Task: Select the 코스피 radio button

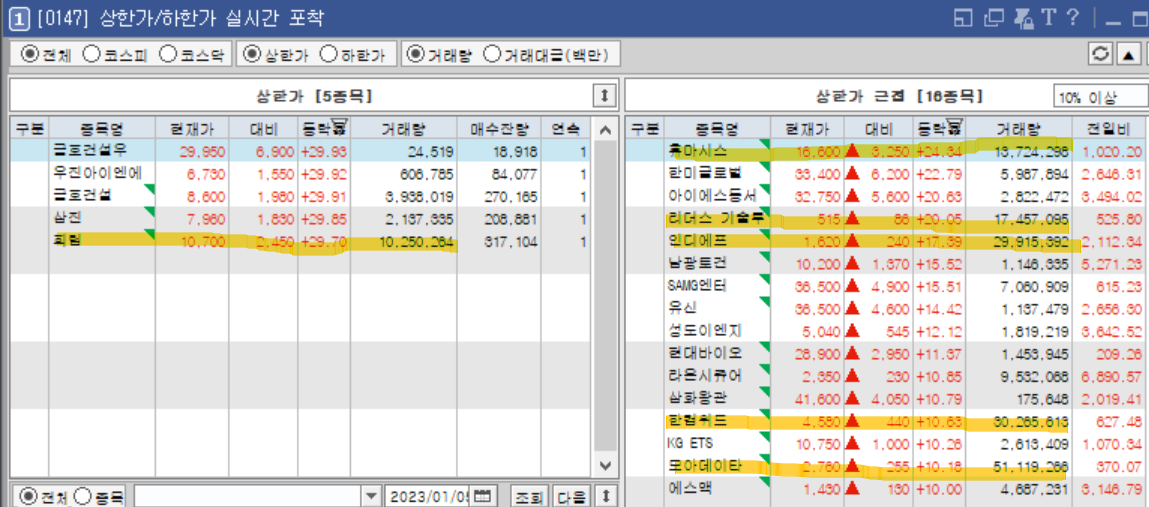Action: point(92,54)
